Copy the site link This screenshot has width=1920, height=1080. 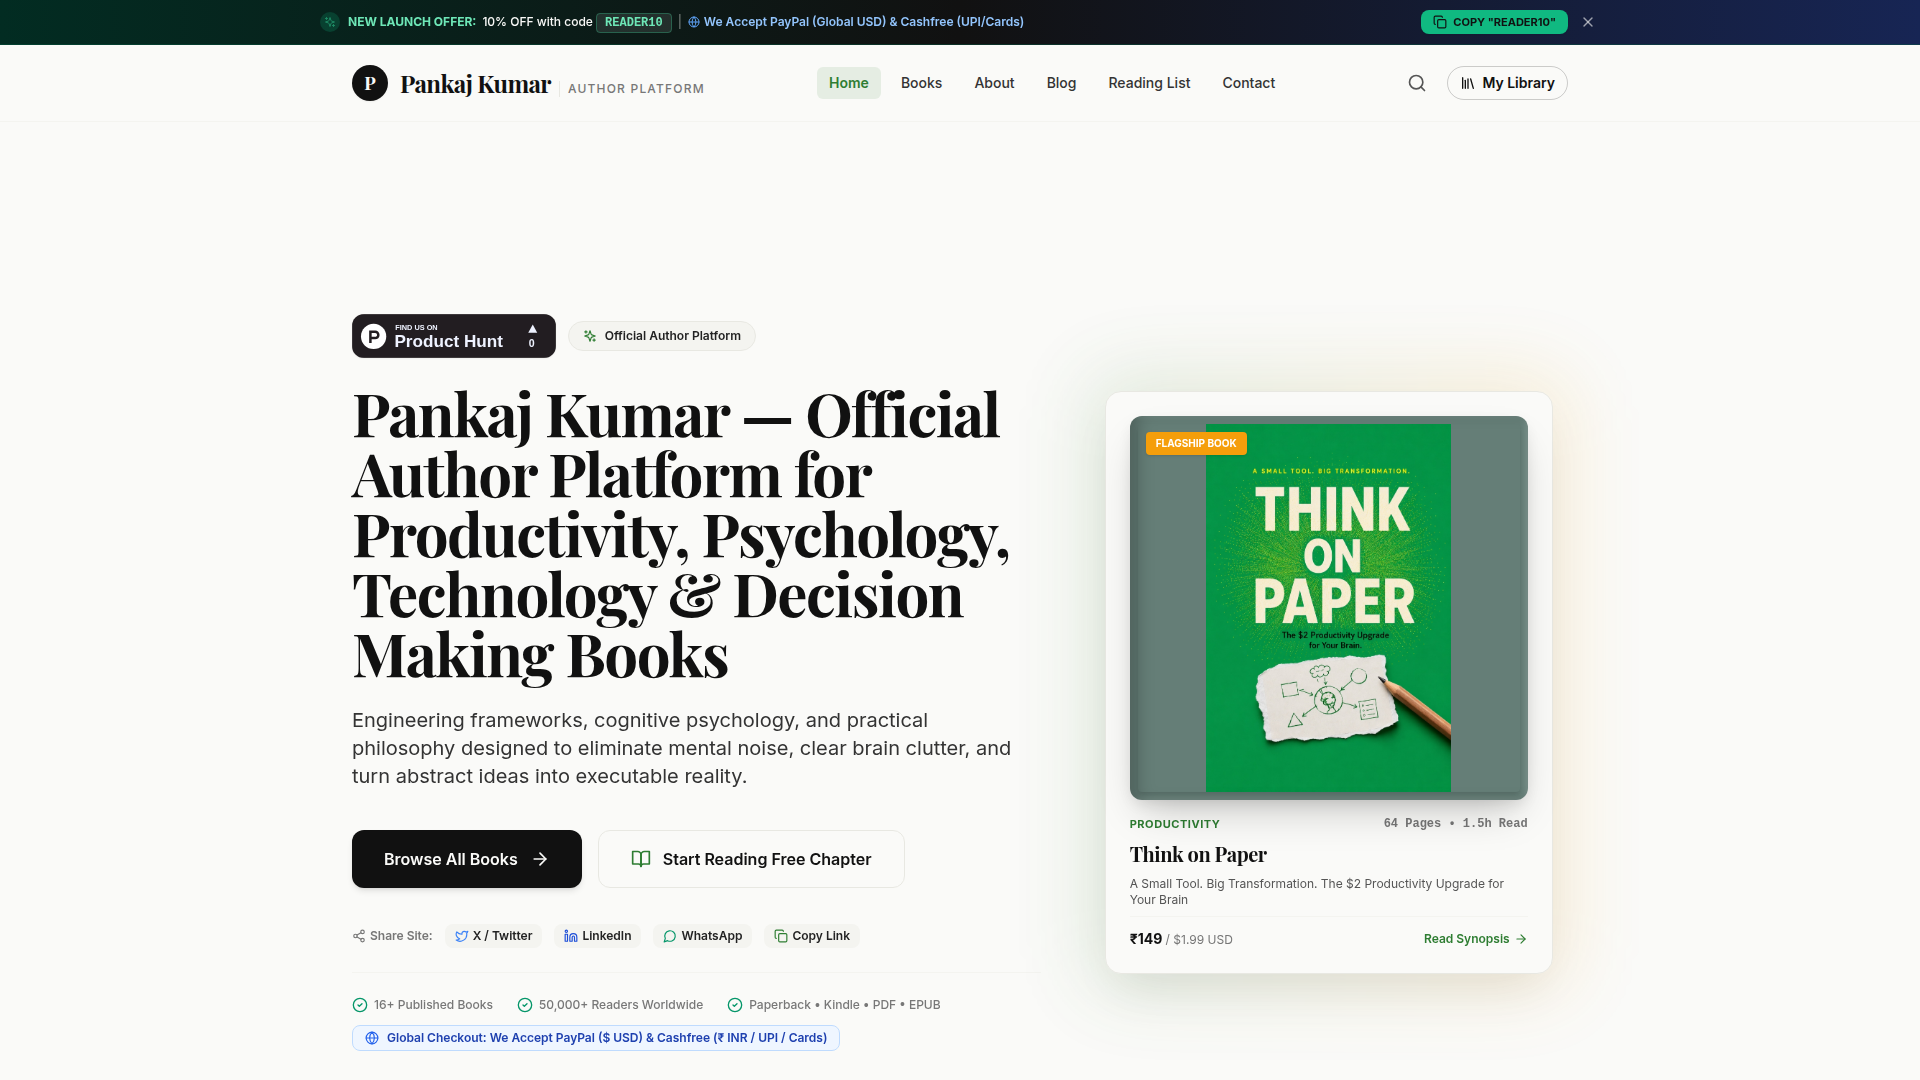click(x=812, y=936)
